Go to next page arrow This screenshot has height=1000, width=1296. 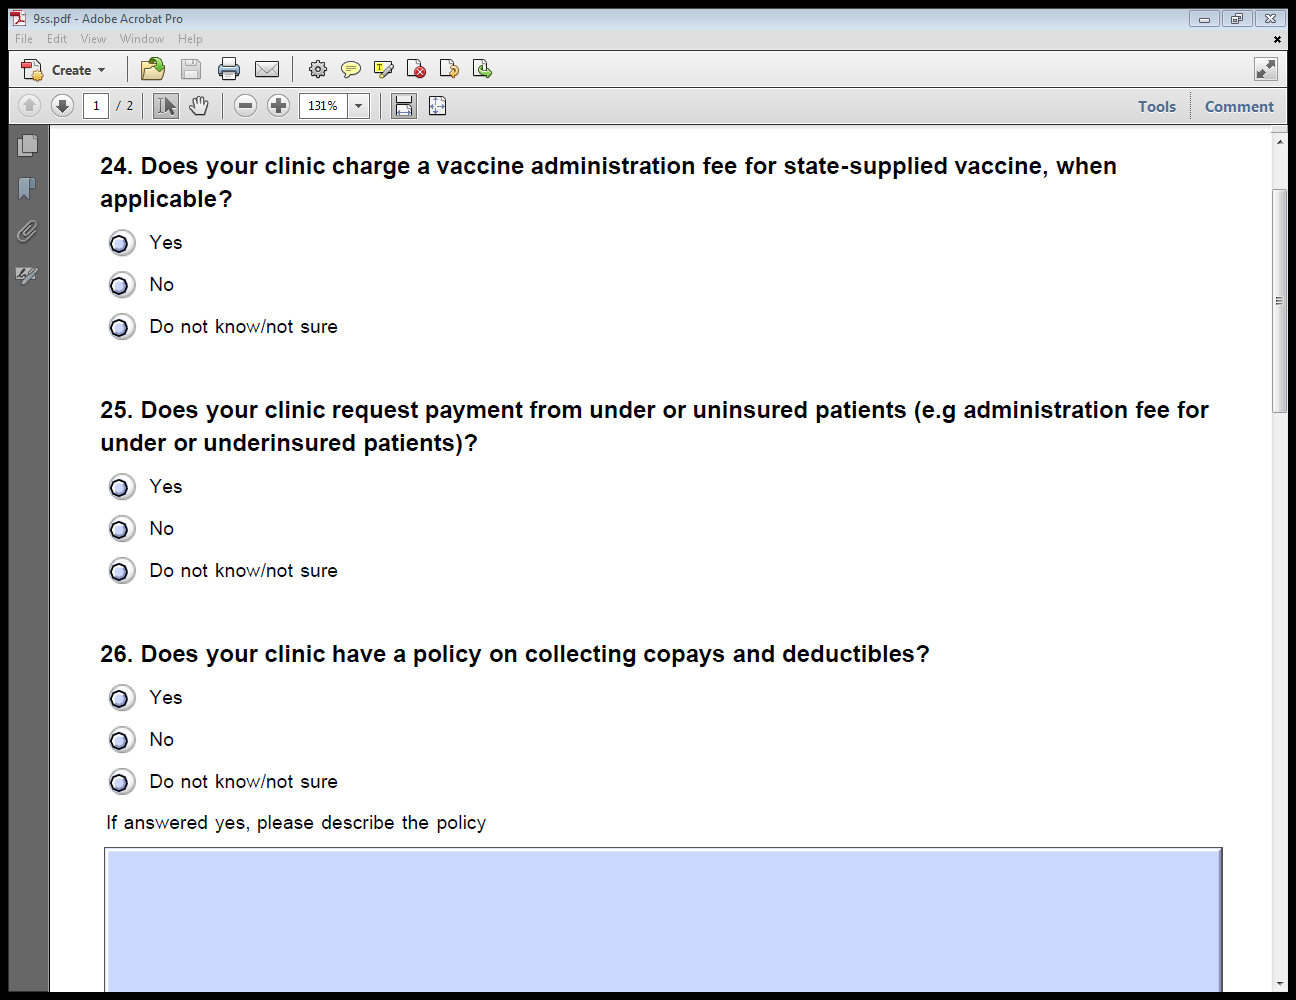pyautogui.click(x=62, y=105)
